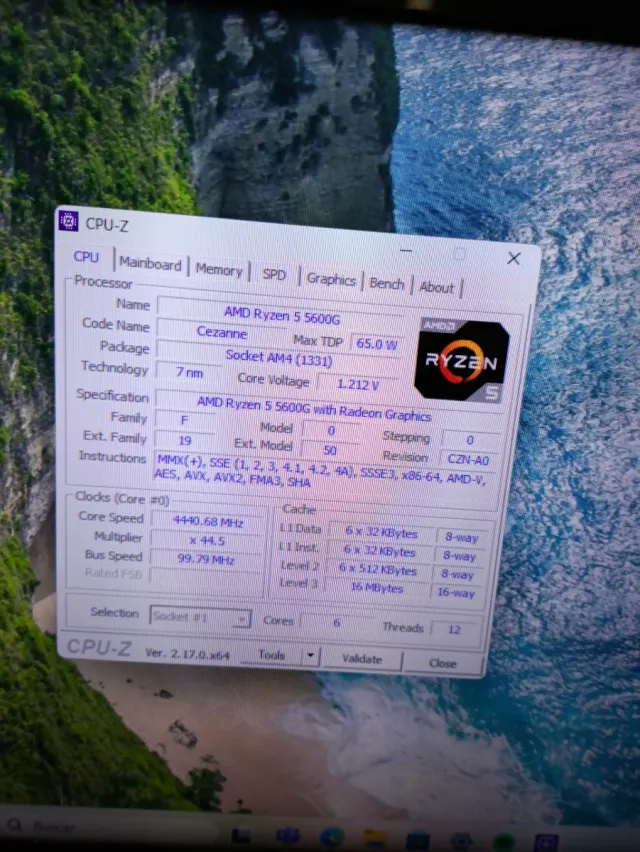Click the Bus Speed value 99.79 MHz

[x=206, y=559]
